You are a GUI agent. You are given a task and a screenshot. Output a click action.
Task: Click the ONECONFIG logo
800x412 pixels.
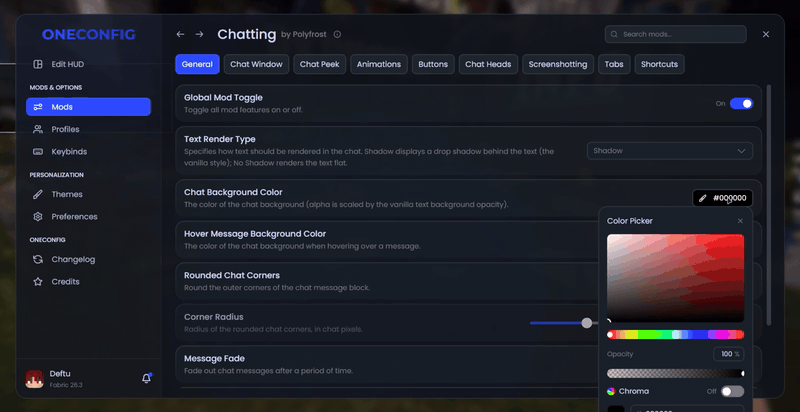coord(89,35)
